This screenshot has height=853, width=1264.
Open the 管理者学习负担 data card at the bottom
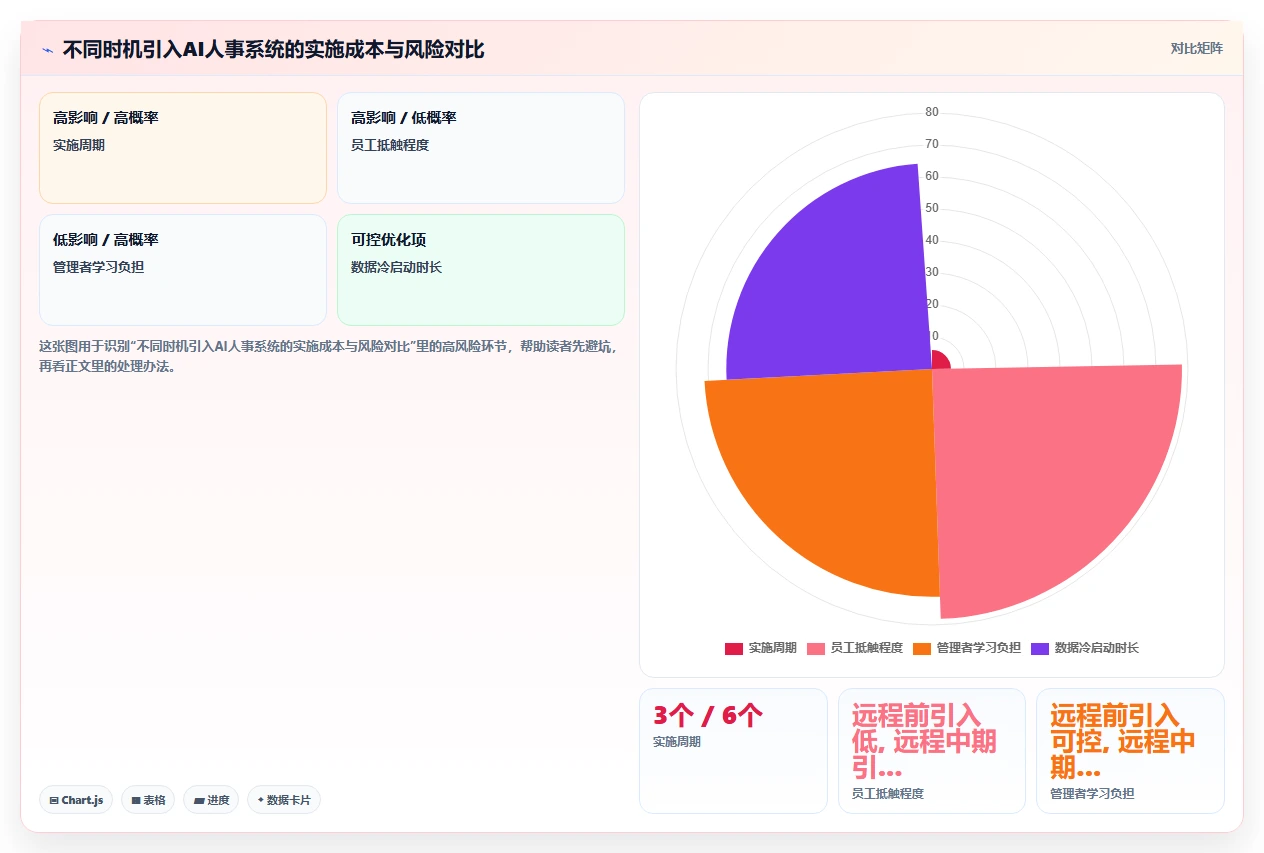1130,750
